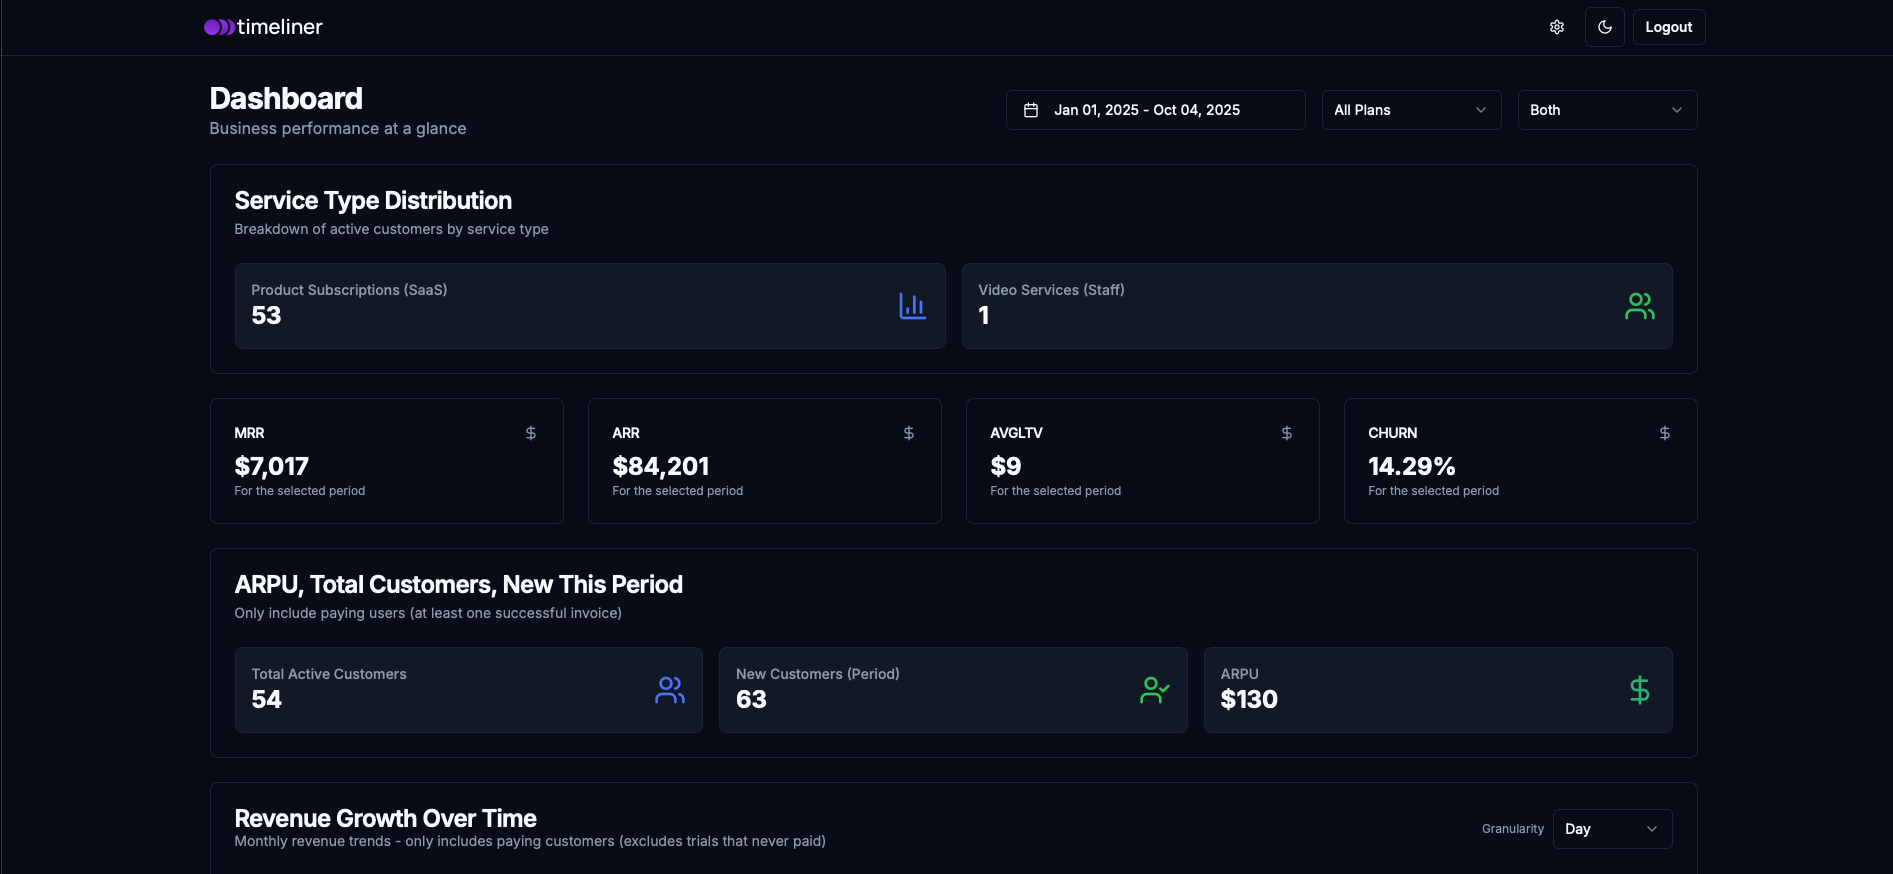Click the bar chart icon in SaaS card

[x=912, y=306]
